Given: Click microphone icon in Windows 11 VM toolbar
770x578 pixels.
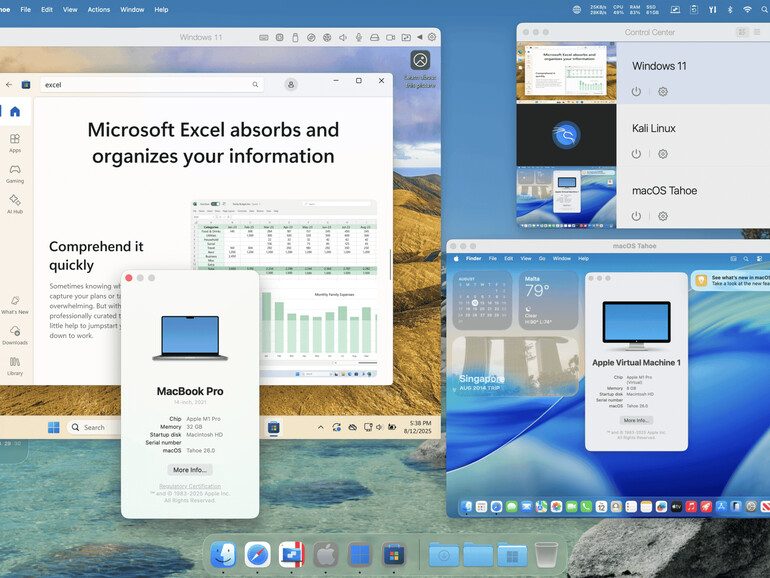Looking at the screenshot, I should [359, 37].
